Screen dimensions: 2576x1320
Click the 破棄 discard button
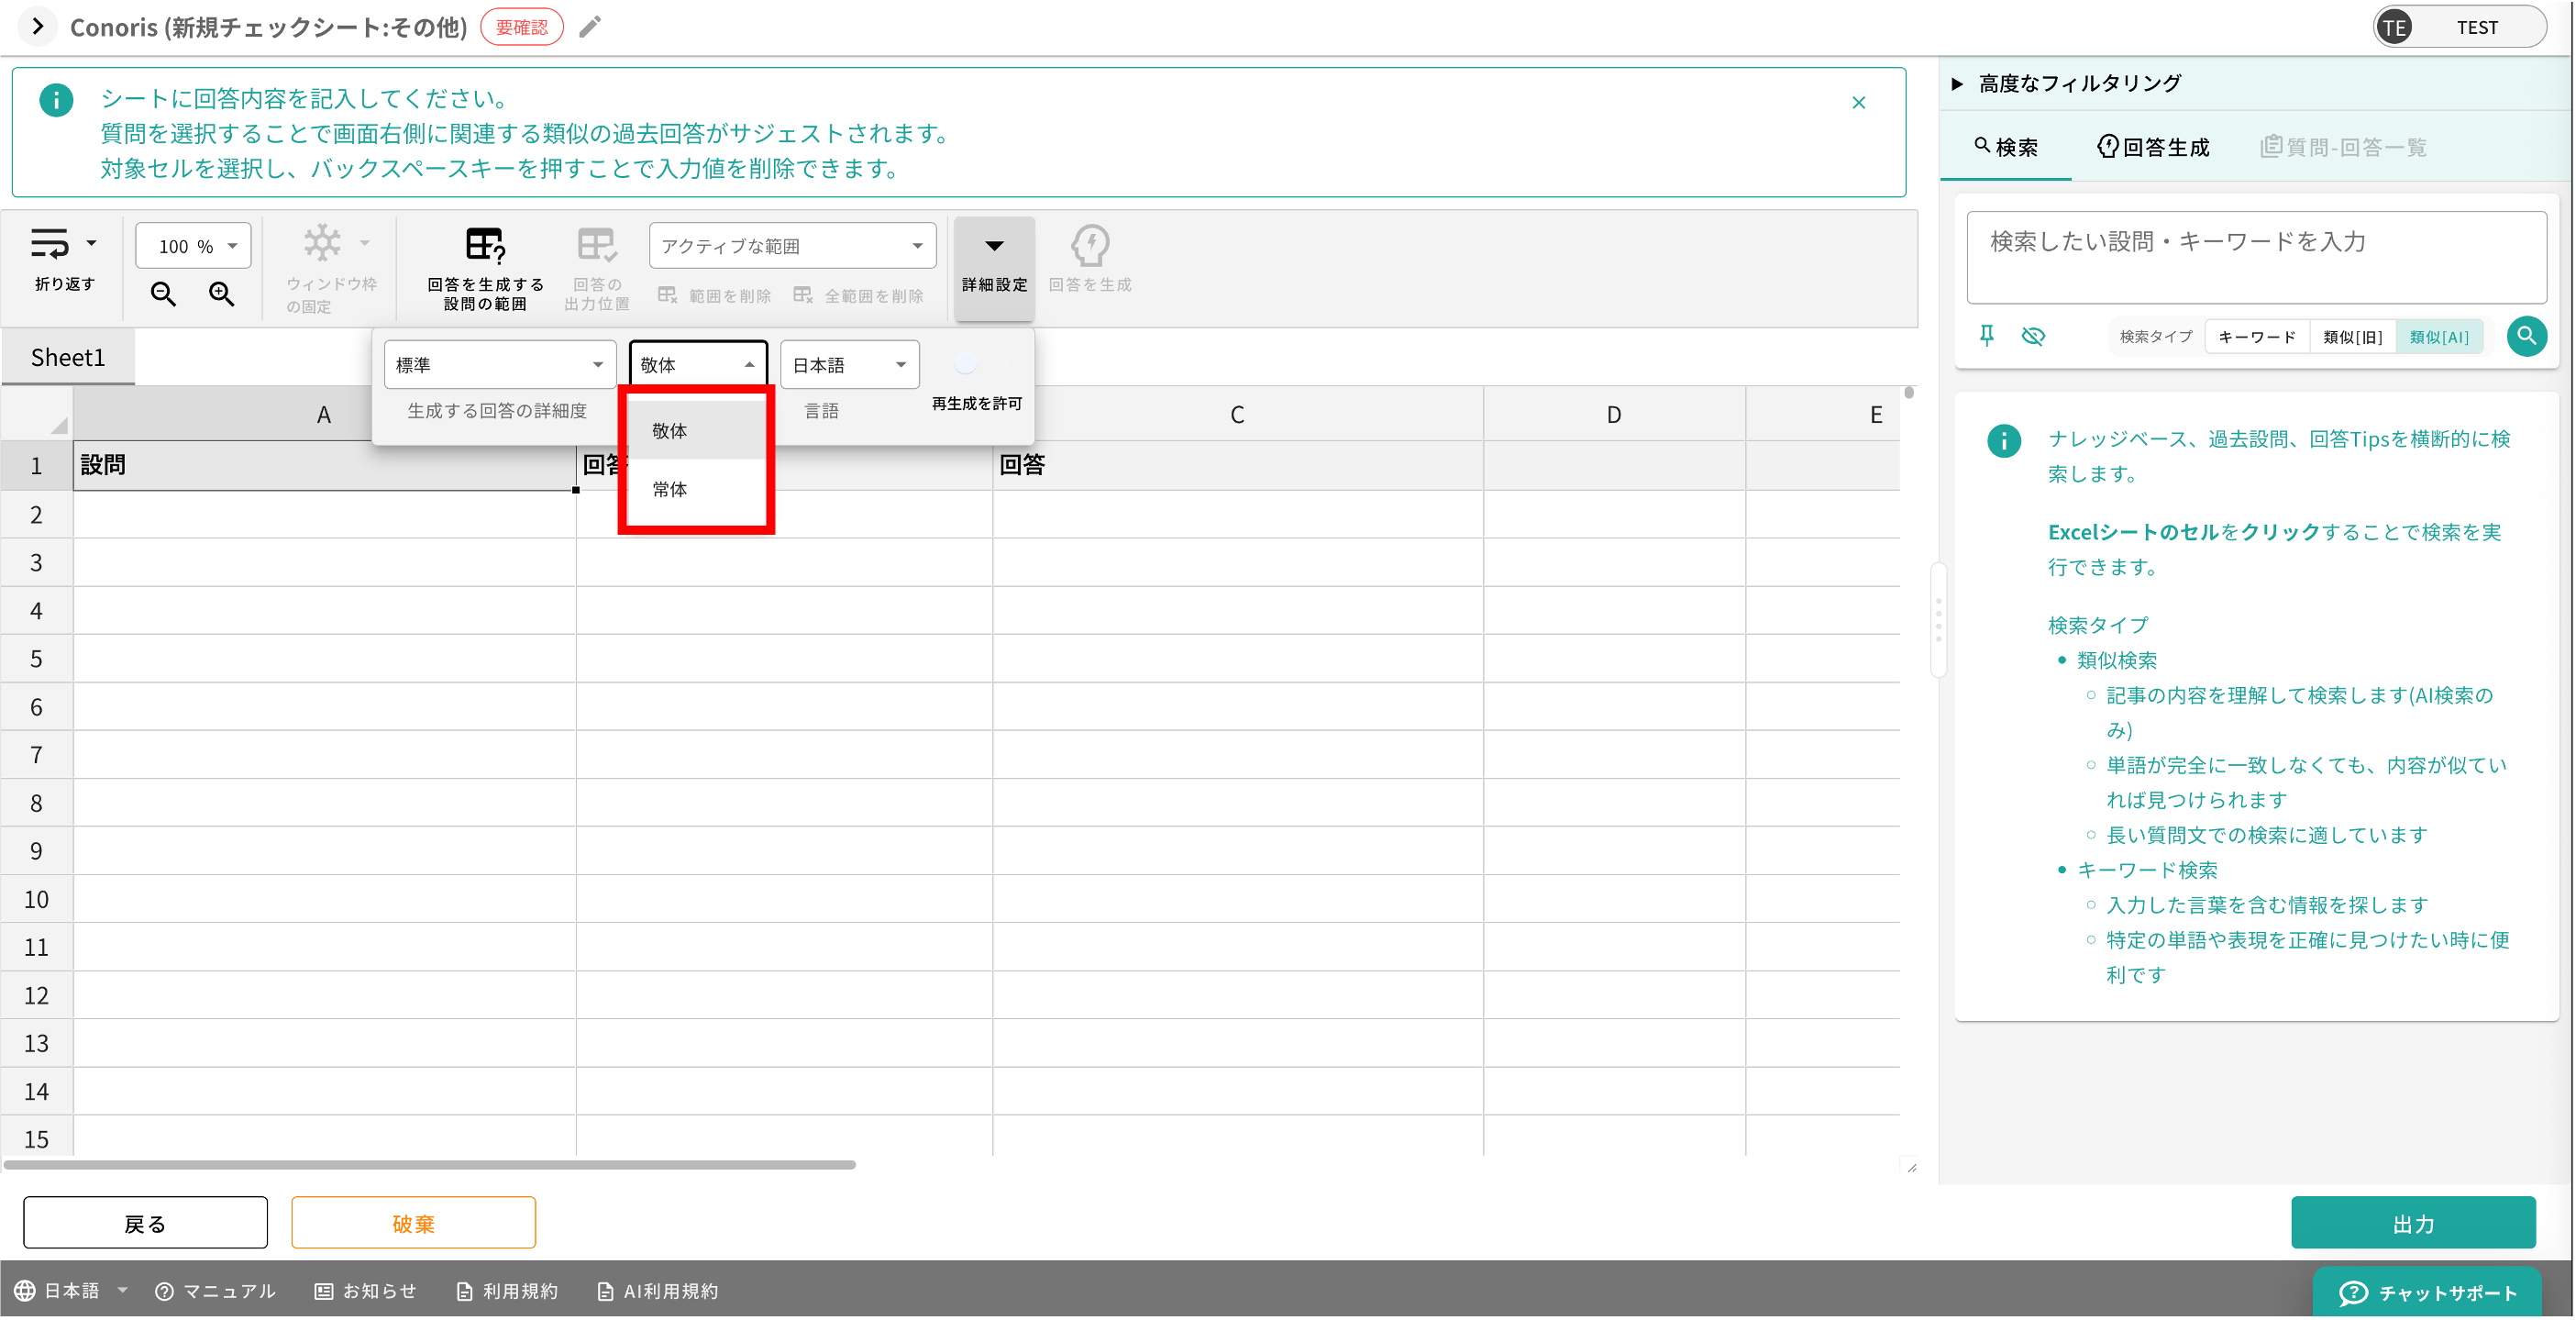click(x=413, y=1222)
